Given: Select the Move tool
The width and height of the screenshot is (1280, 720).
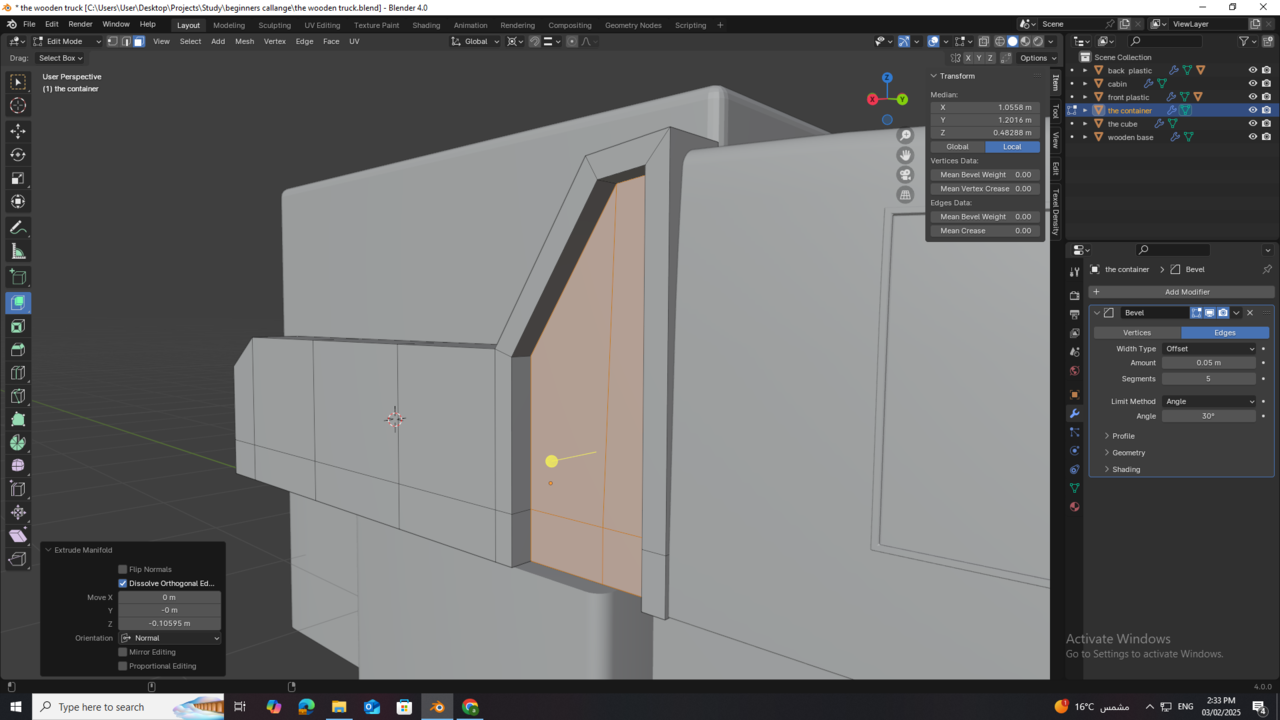Looking at the screenshot, I should [x=17, y=130].
